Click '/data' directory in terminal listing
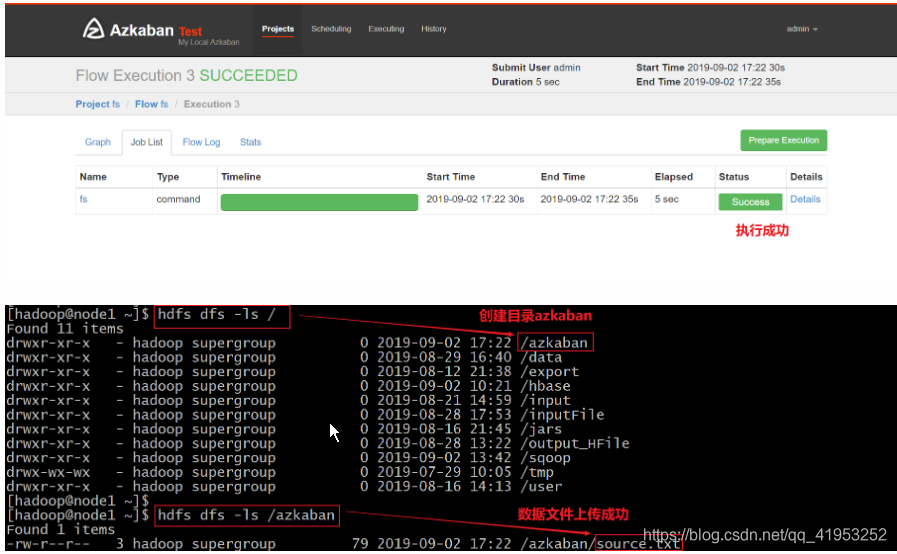This screenshot has width=897, height=554. coord(541,357)
